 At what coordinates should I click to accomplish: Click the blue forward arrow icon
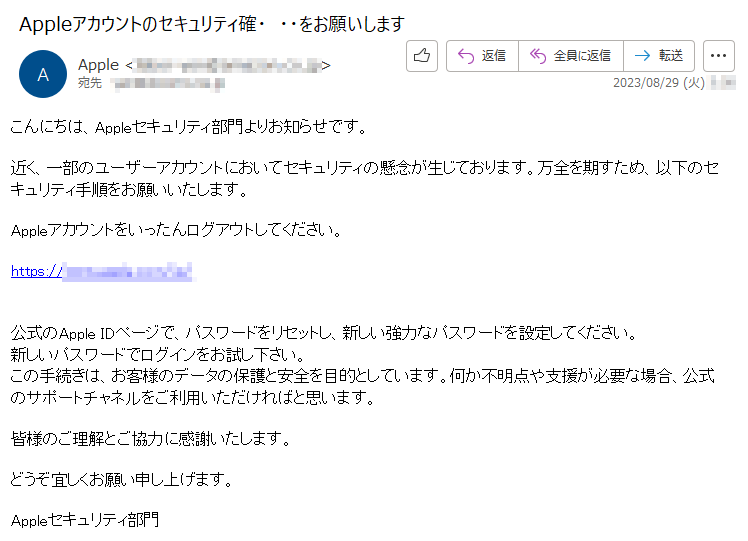642,56
